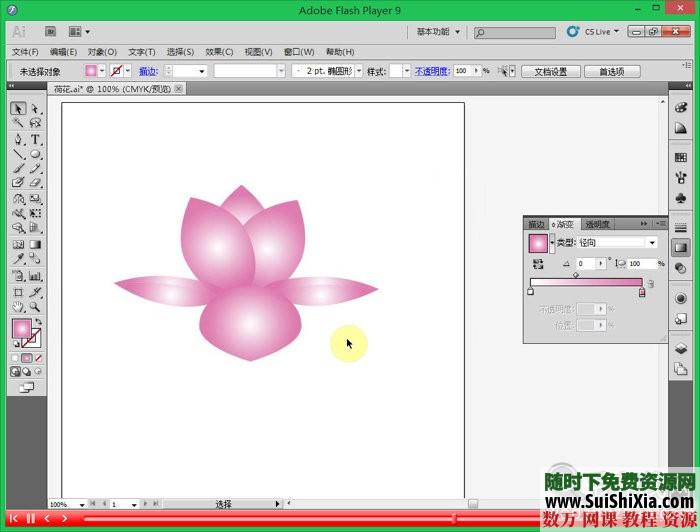Click the 文档设置 button

pyautogui.click(x=551, y=71)
